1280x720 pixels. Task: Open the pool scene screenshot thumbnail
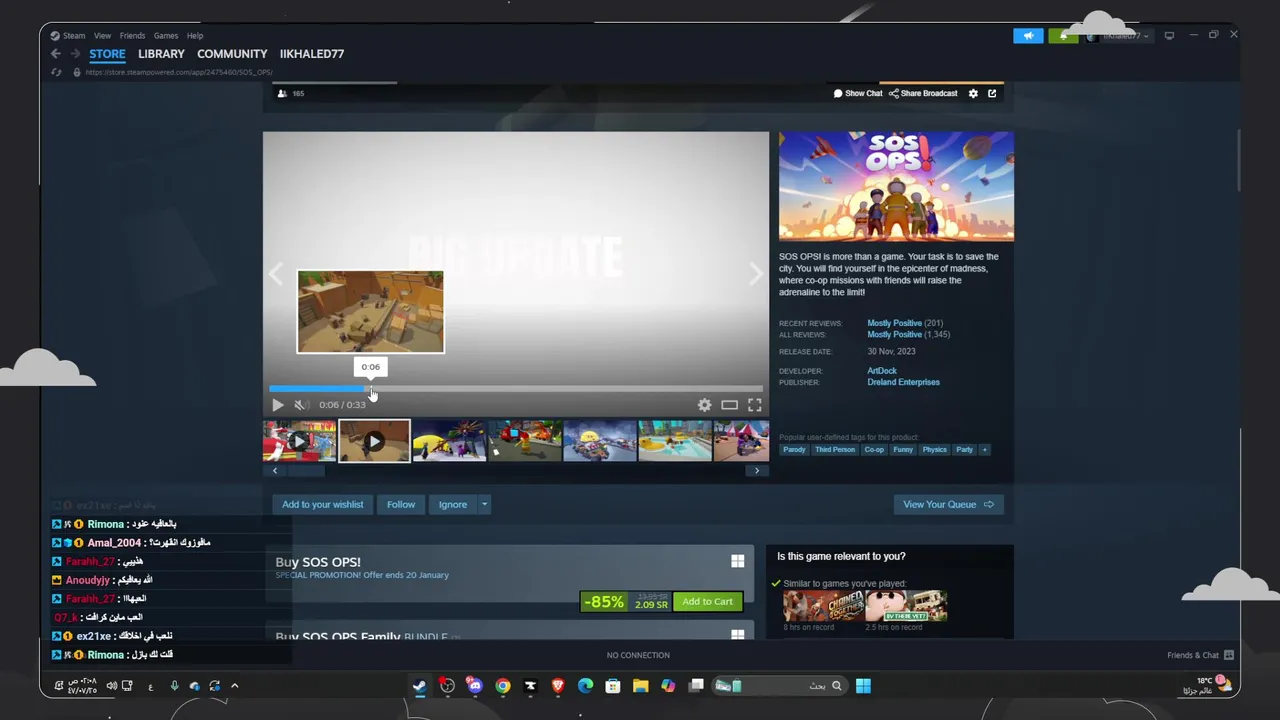(675, 441)
